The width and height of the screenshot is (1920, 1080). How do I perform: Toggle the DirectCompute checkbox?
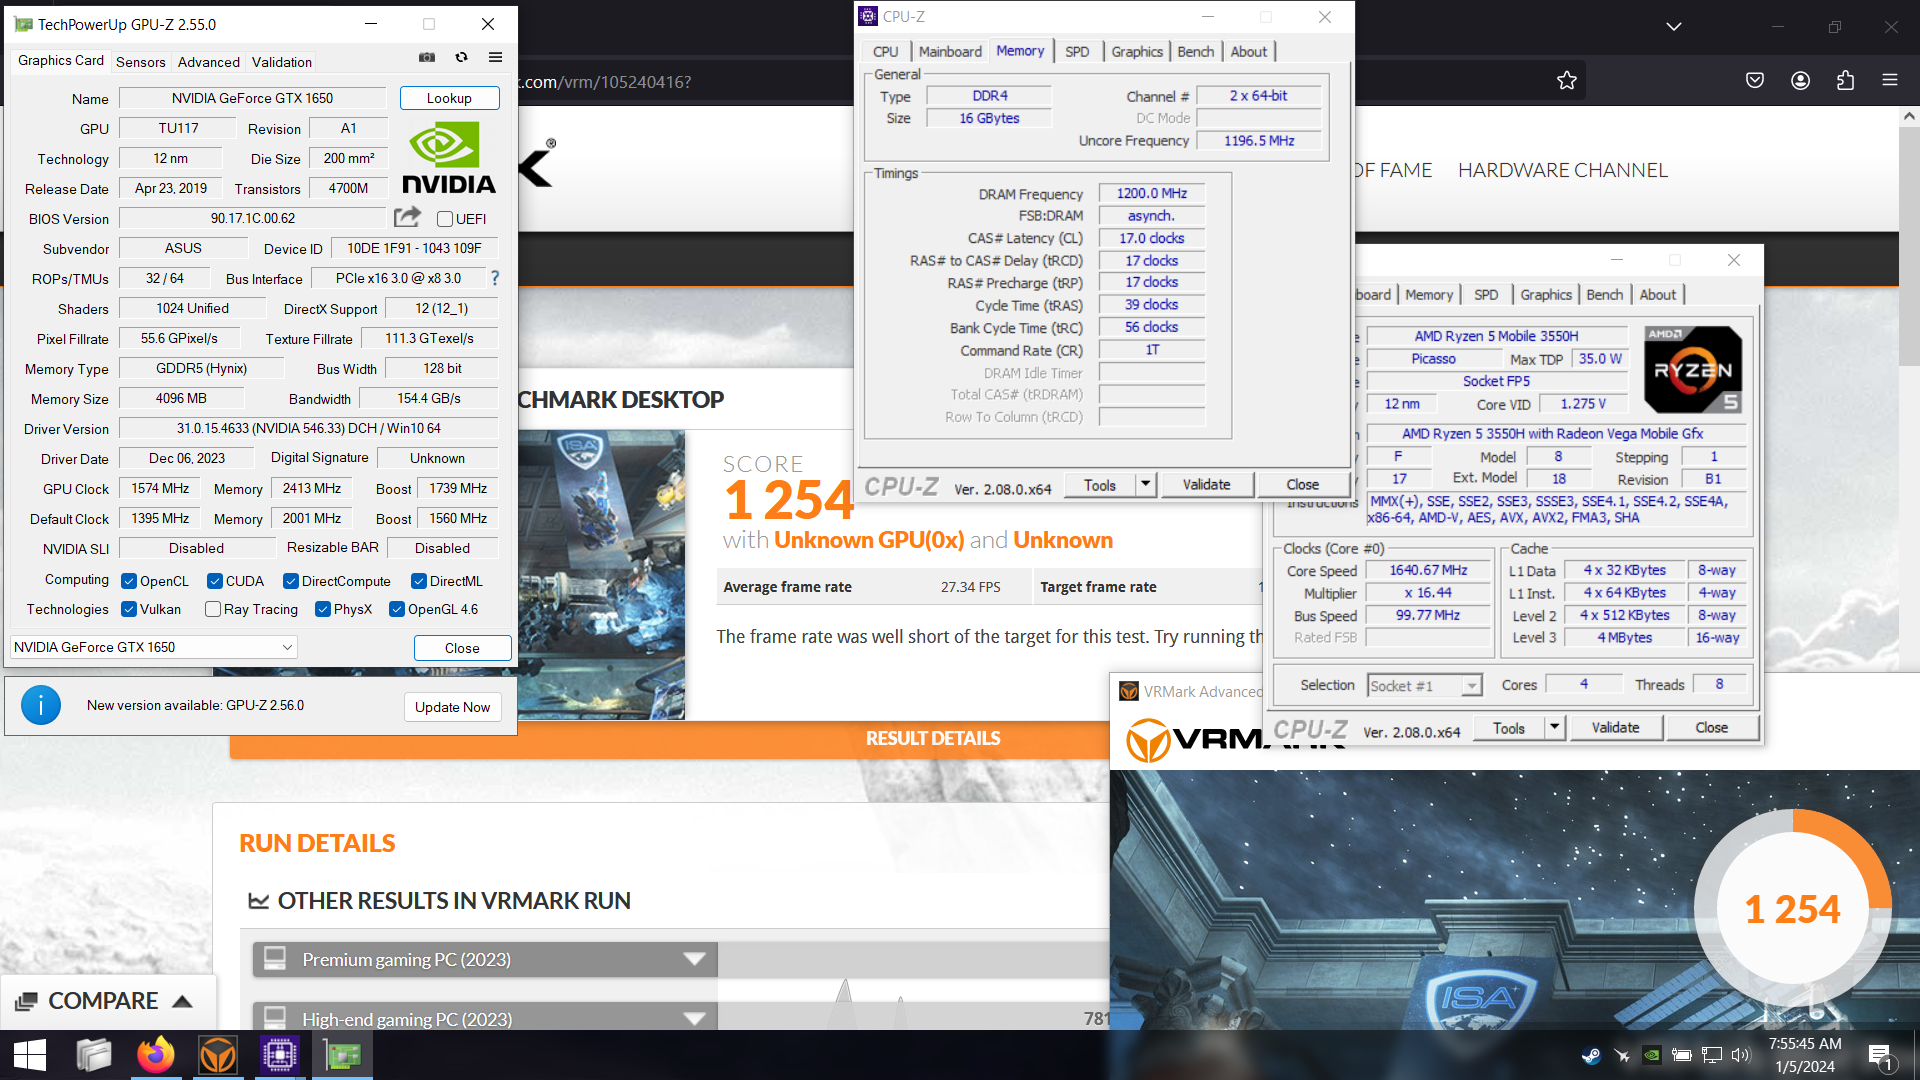[x=291, y=581]
